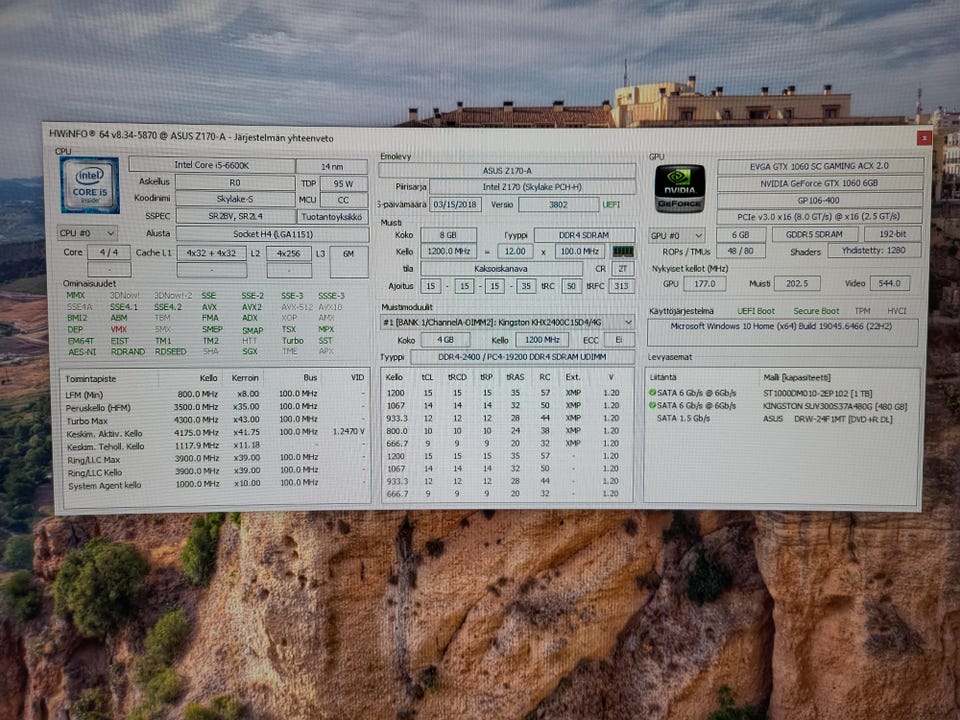Click the MCU value CC
Screen dimensions: 960x720
pos(343,200)
